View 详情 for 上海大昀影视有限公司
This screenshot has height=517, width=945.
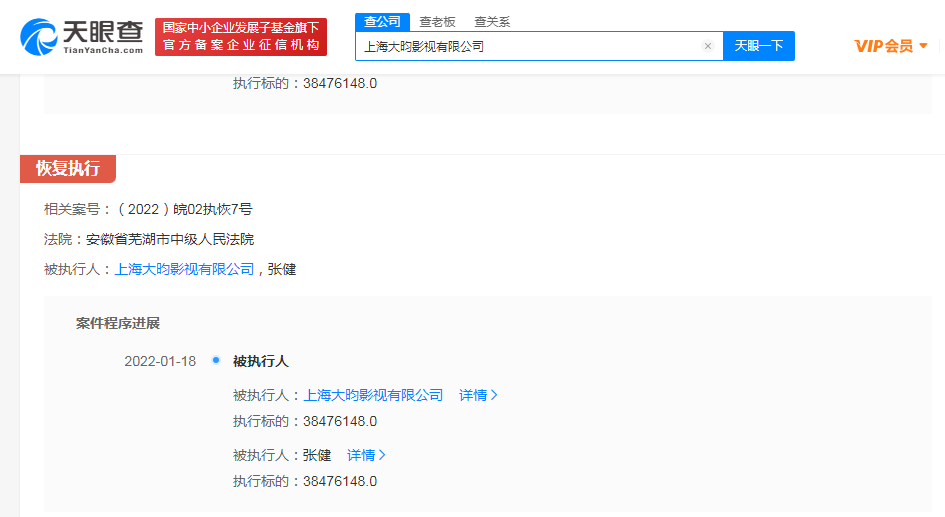(x=479, y=395)
